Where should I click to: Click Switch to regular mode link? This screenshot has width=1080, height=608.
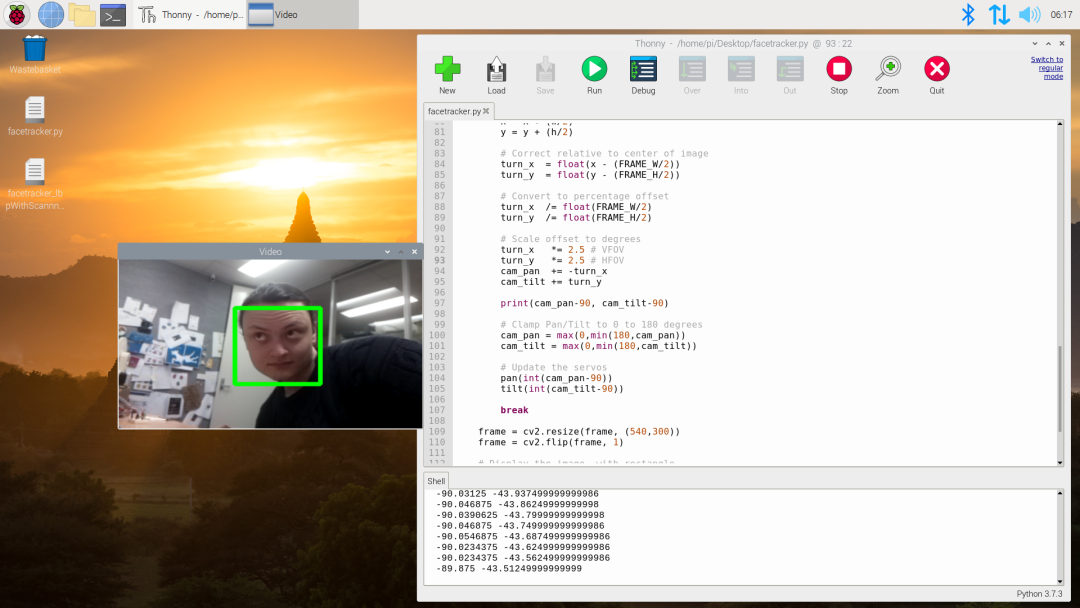[1046, 67]
